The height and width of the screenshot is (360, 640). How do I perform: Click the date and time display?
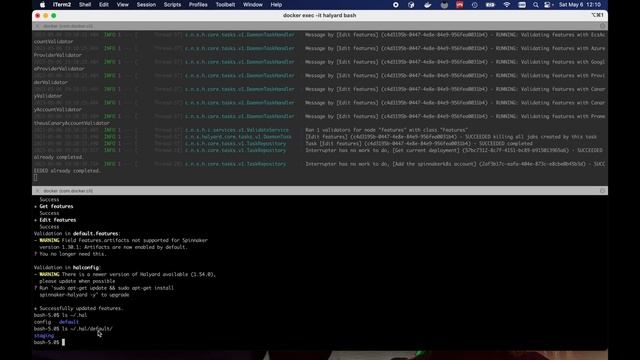[x=580, y=5]
